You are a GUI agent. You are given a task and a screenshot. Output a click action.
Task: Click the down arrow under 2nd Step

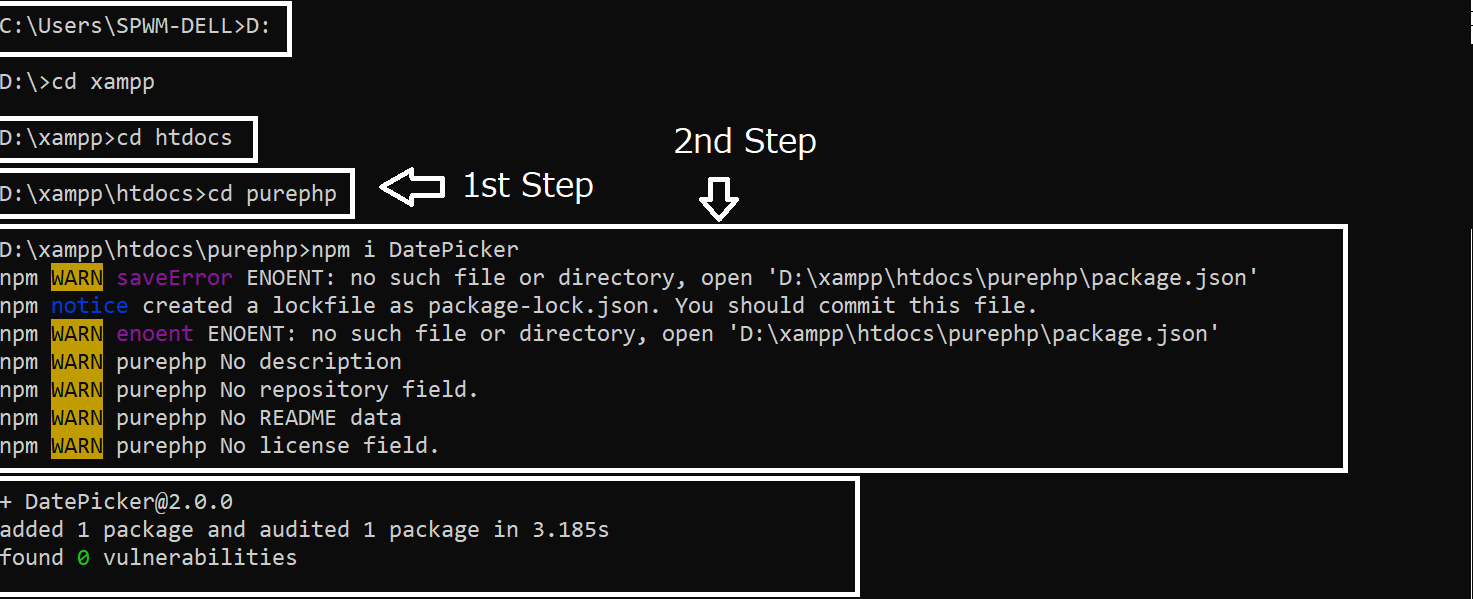click(718, 199)
